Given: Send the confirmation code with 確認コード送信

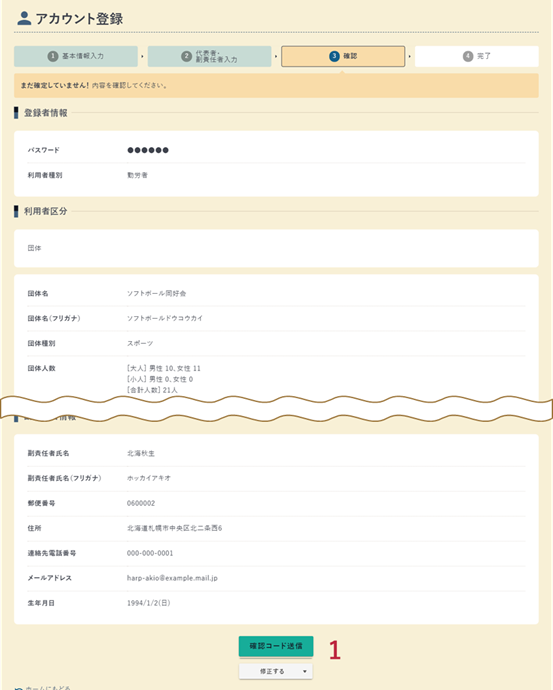Looking at the screenshot, I should click(x=276, y=646).
